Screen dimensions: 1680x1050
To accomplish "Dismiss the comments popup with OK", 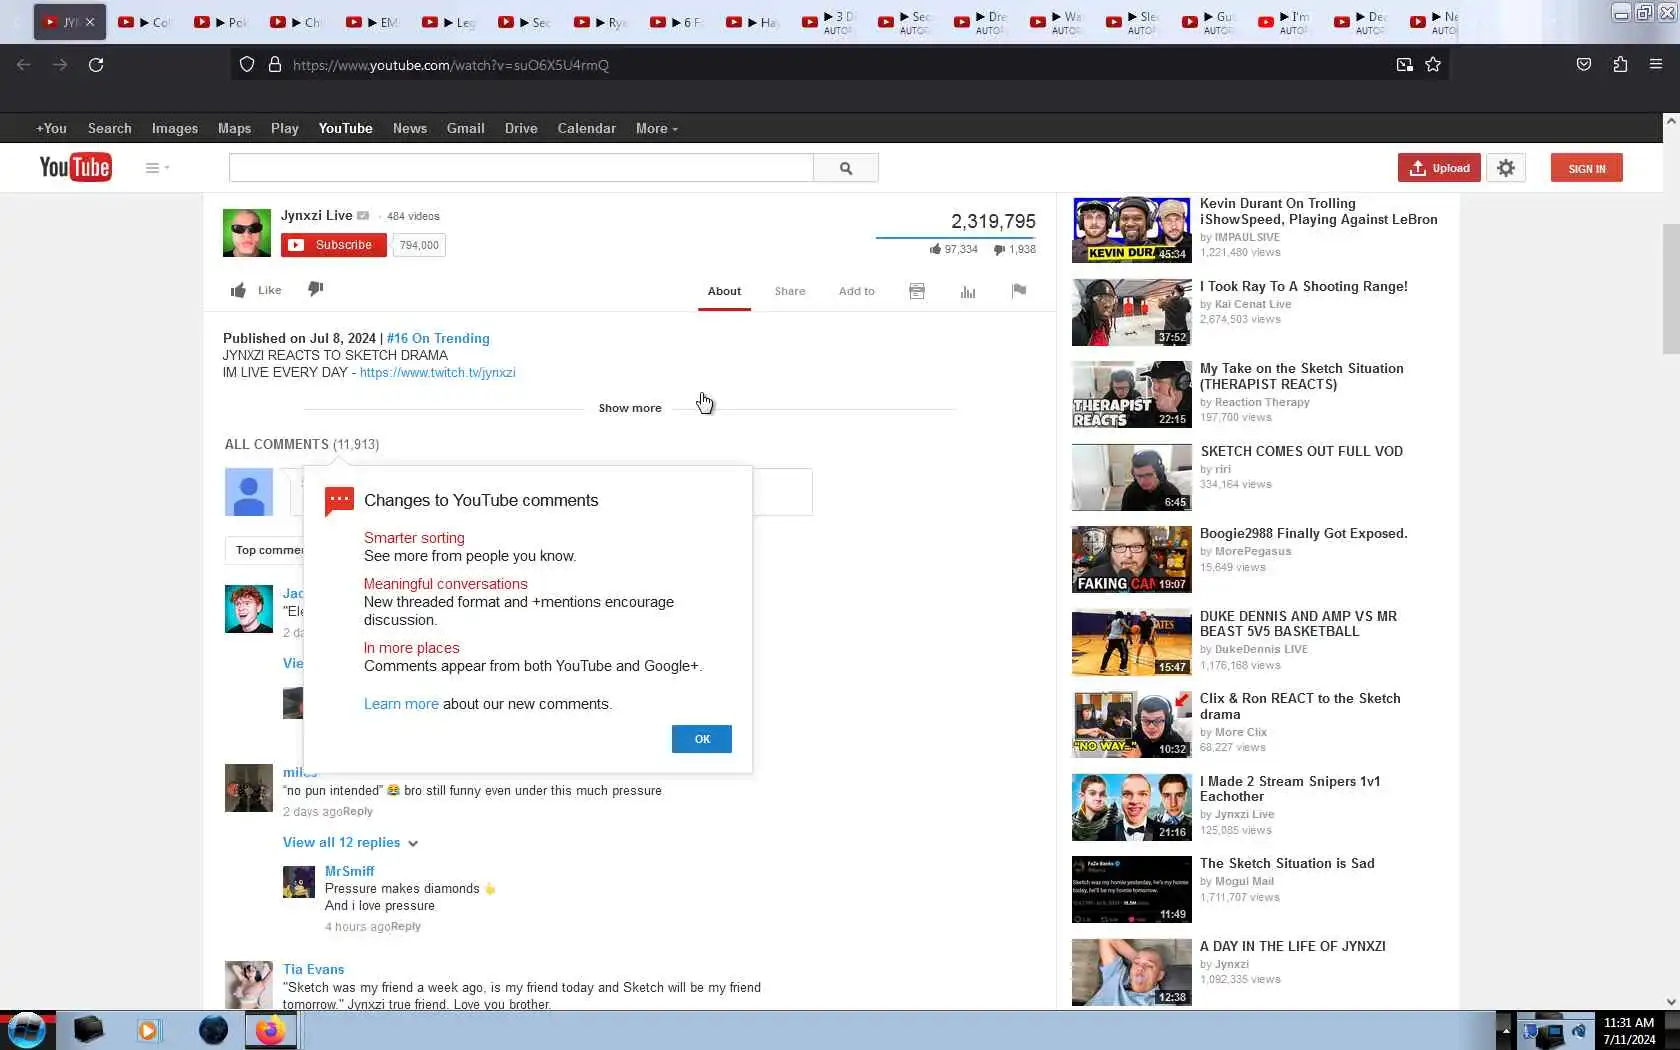I will (702, 739).
